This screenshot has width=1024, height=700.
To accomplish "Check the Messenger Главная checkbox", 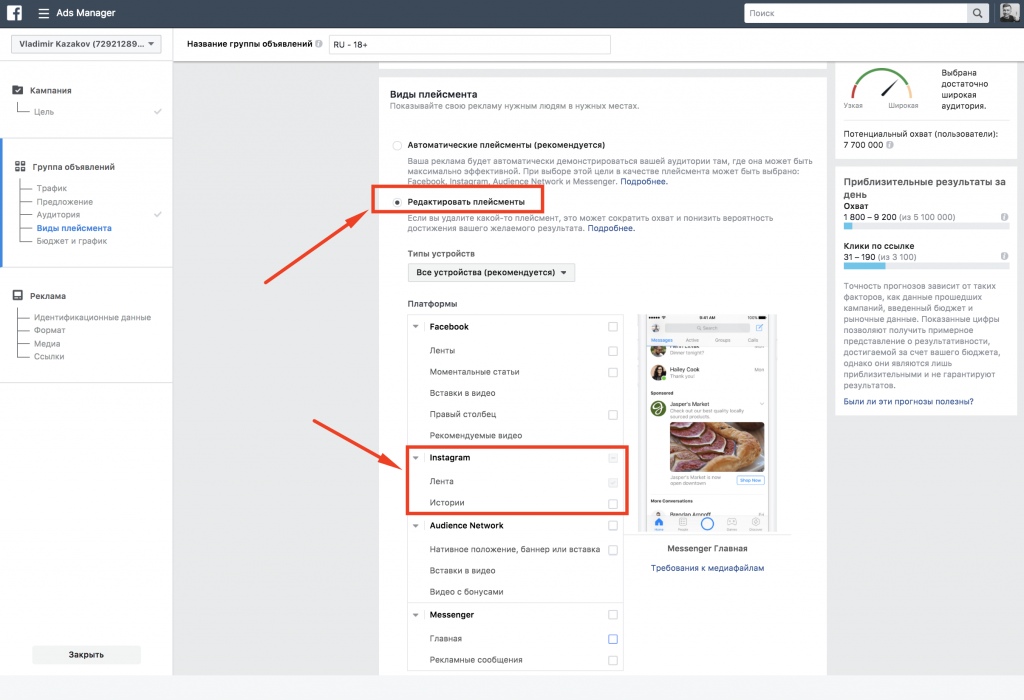I will pos(613,639).
